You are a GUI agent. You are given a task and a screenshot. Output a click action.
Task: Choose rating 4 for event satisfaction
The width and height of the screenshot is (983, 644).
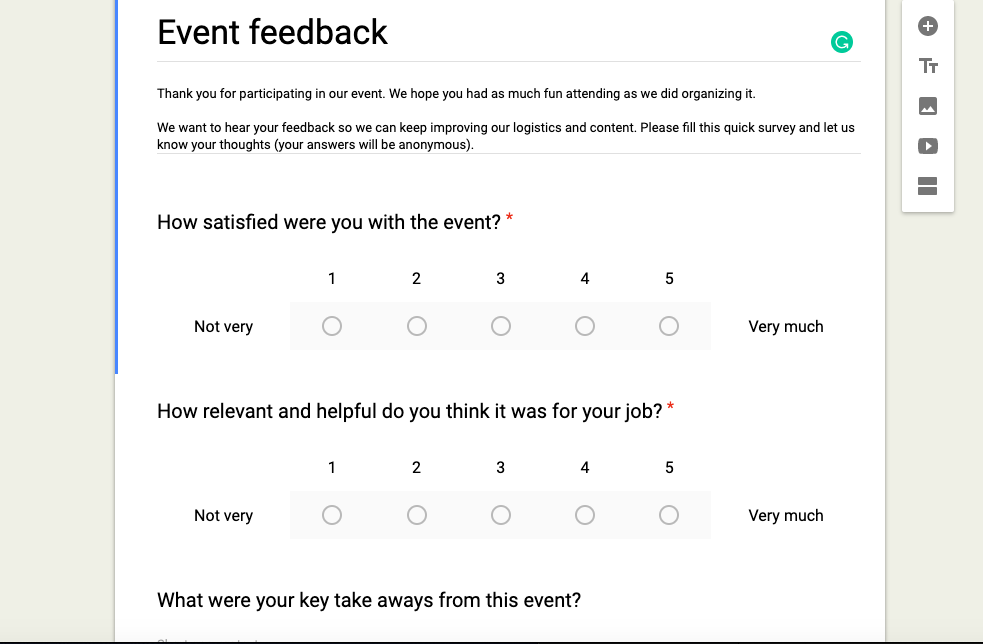coord(585,326)
